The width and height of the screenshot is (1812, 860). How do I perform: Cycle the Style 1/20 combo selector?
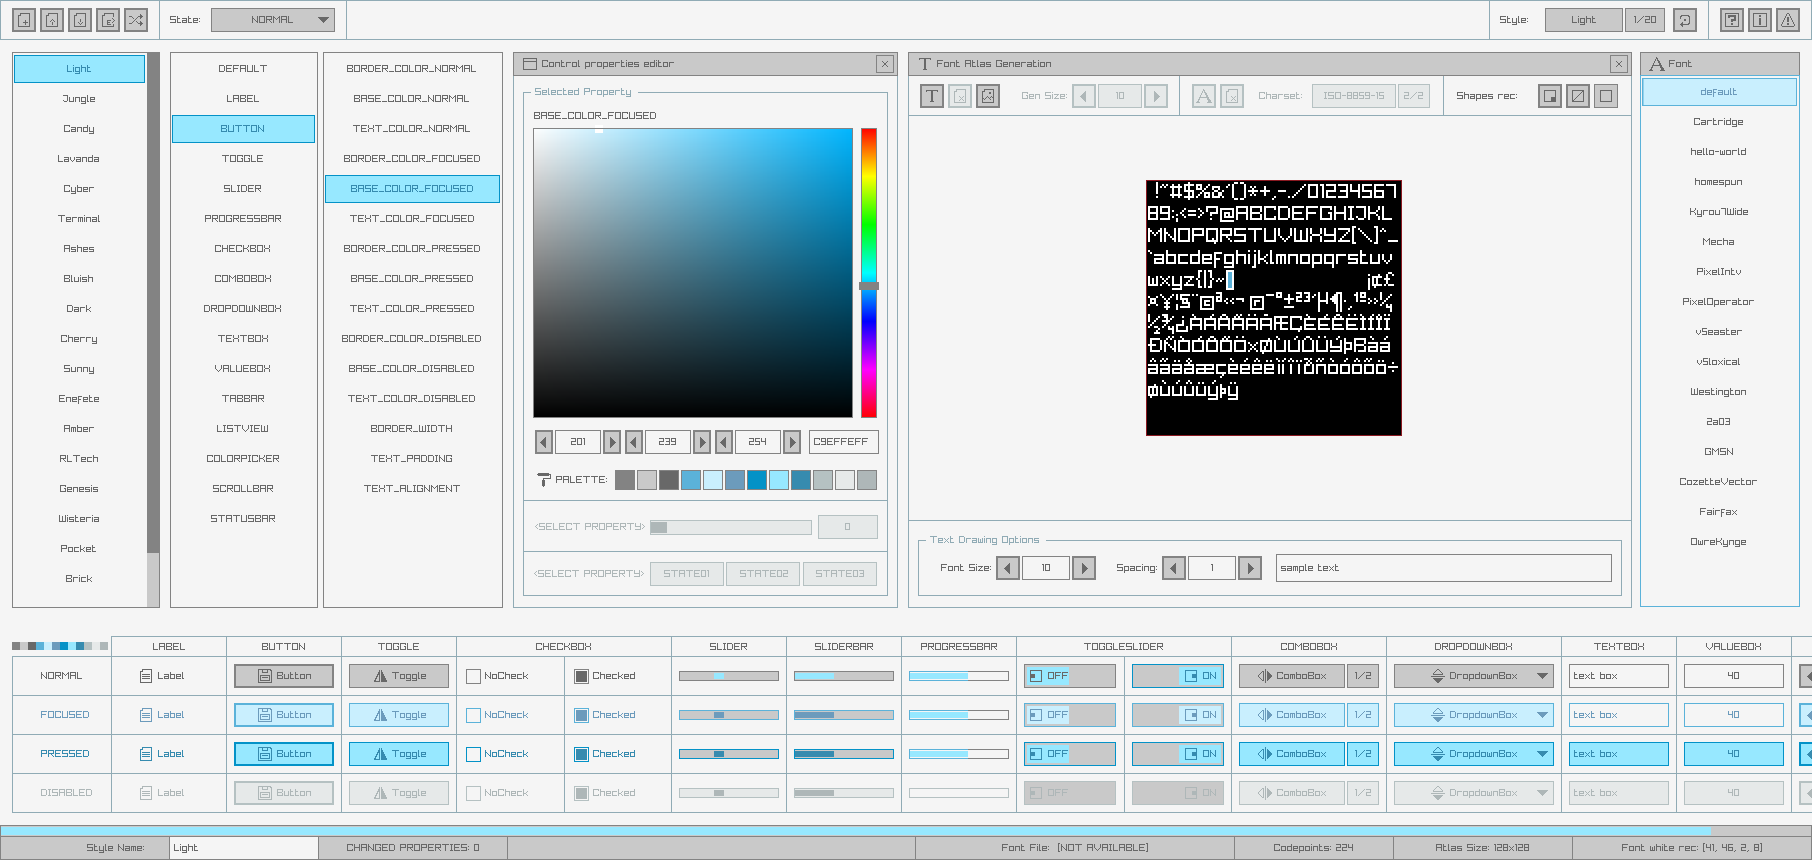[1645, 20]
